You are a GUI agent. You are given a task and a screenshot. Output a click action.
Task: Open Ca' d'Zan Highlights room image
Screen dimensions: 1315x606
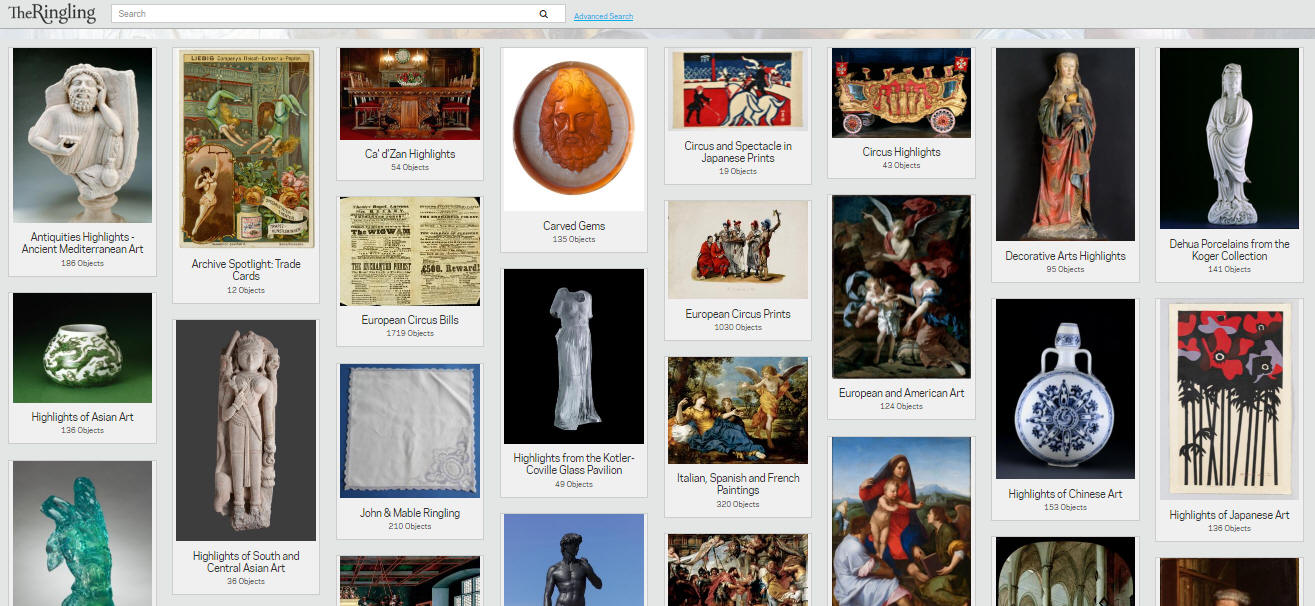tap(410, 94)
